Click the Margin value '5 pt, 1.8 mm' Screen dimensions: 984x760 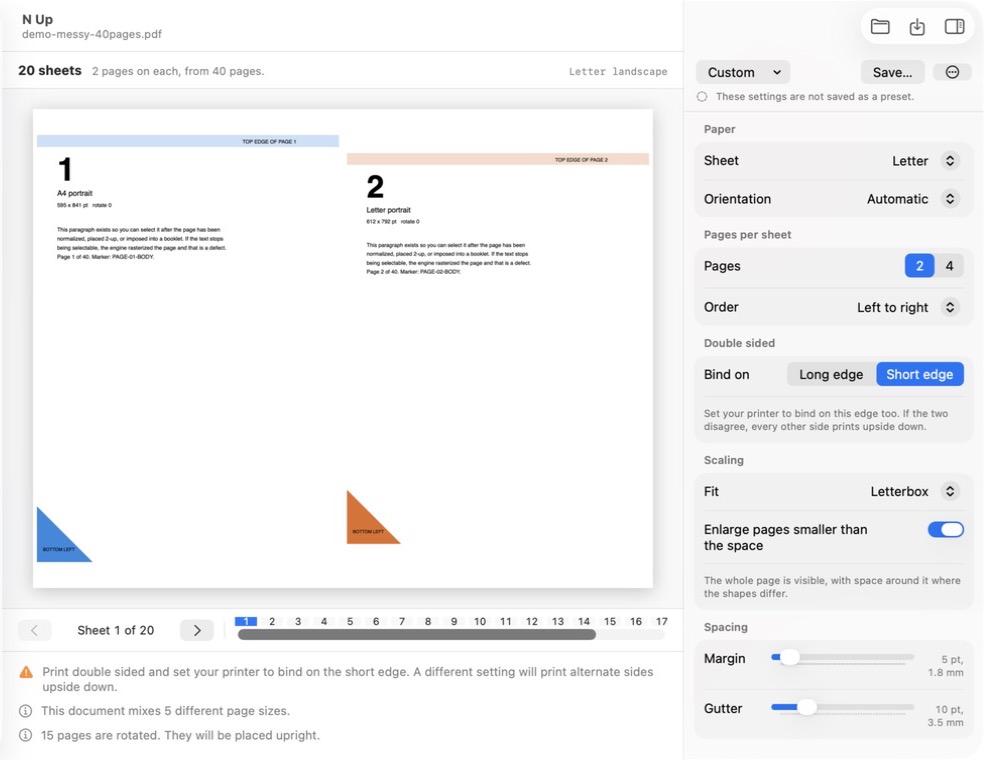(x=946, y=666)
